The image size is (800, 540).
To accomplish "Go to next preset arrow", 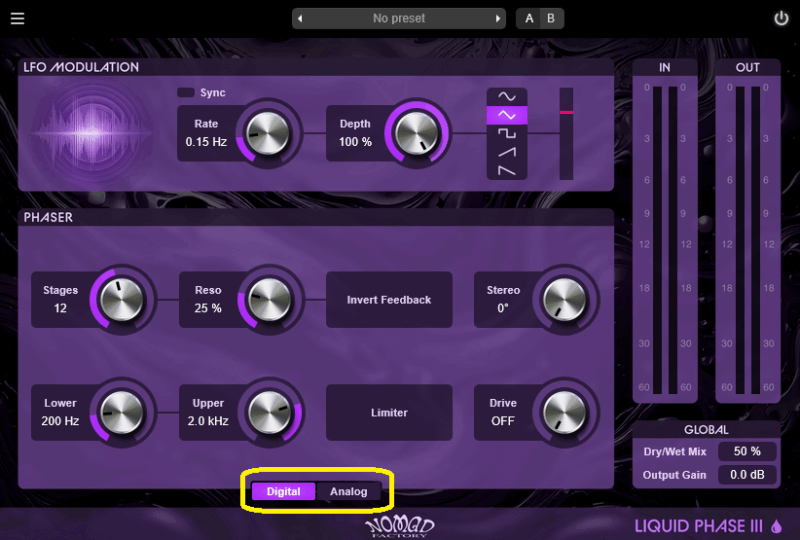I will click(497, 18).
